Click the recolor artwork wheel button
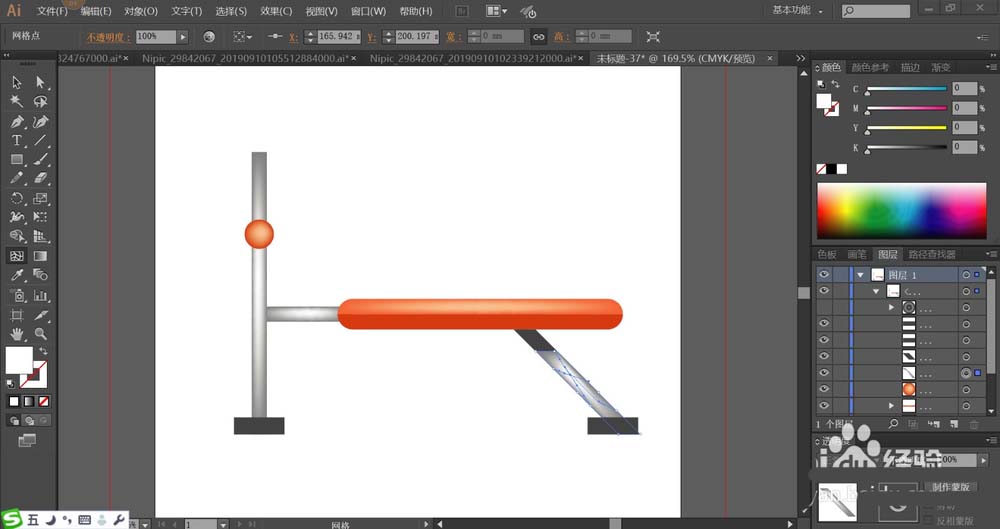Screen dimensions: 1000x529 point(209,37)
